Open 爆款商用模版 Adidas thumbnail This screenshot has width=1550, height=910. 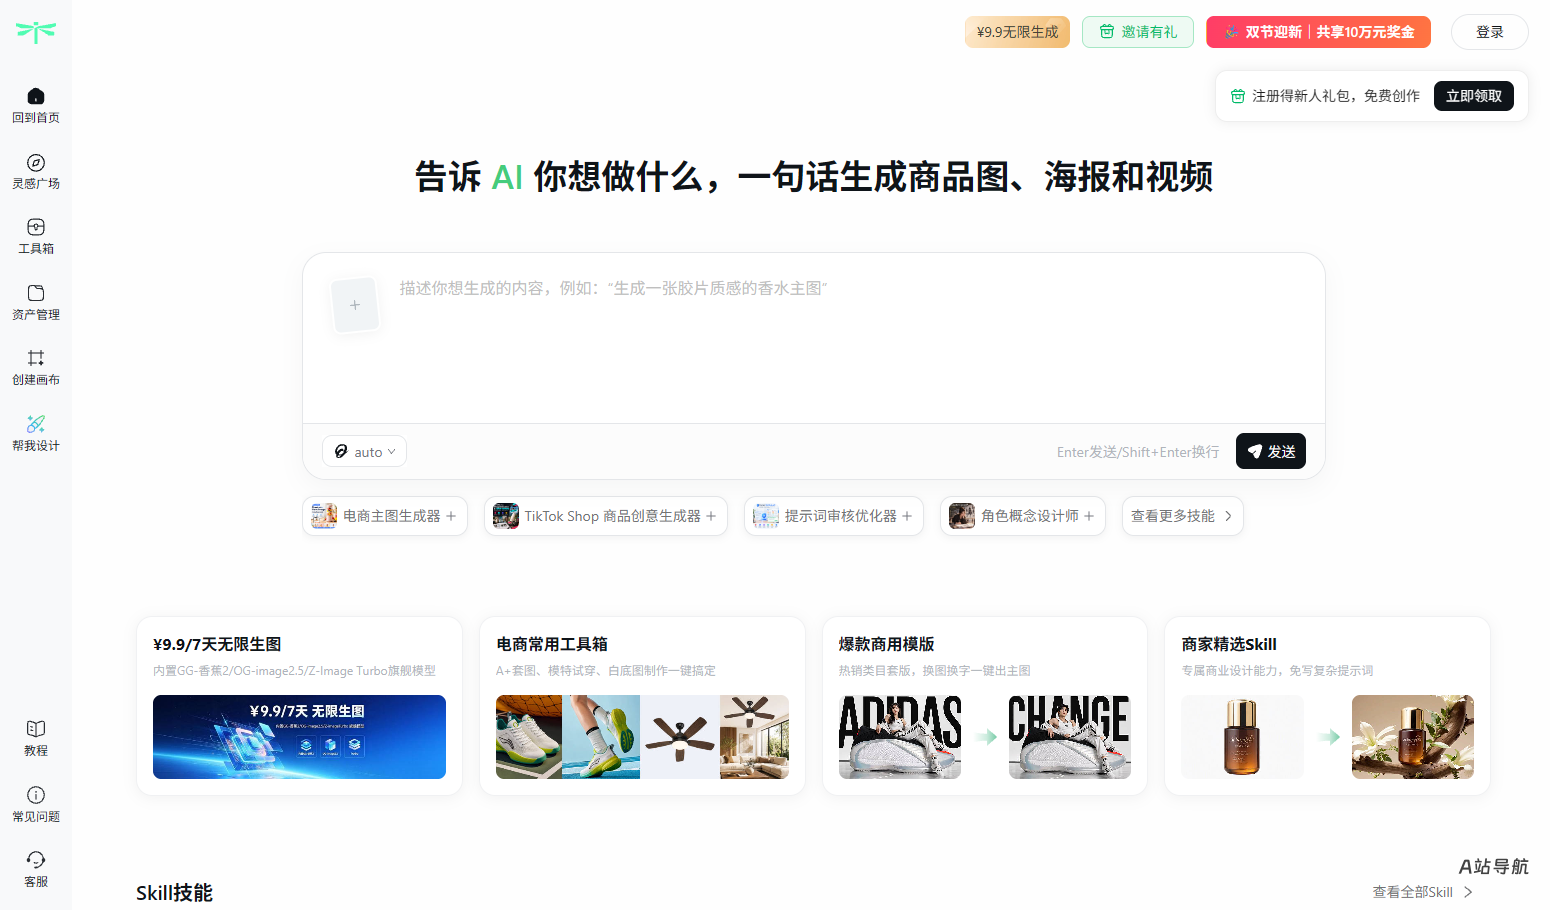900,737
